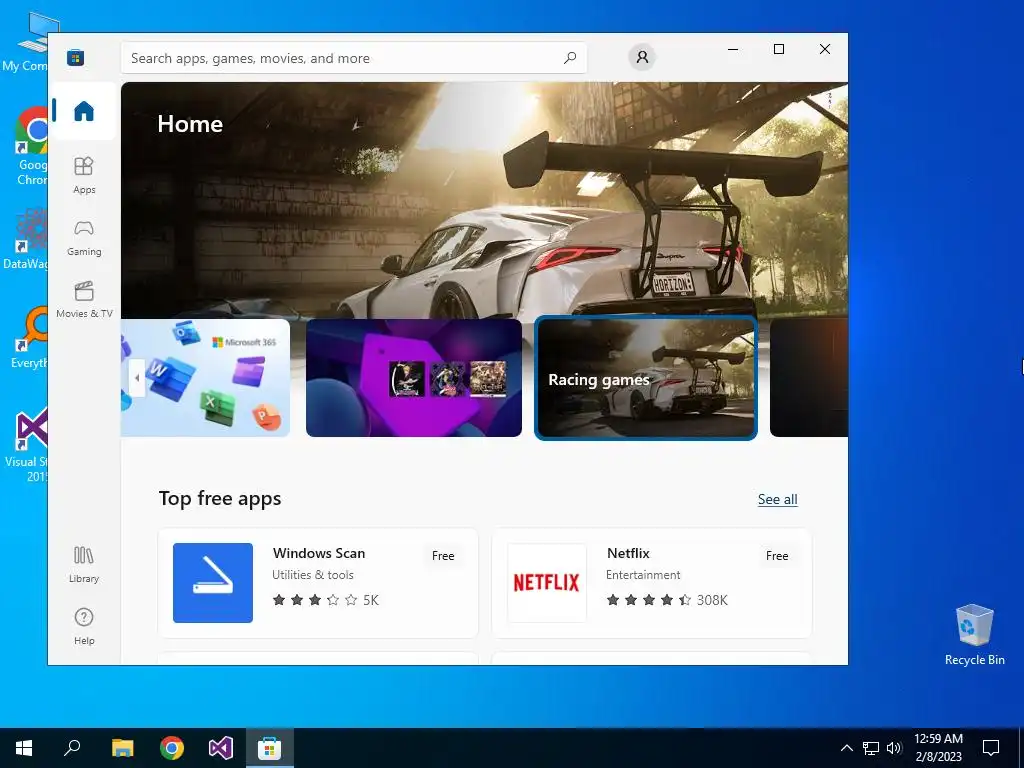Open Help in the Store sidebar
The height and width of the screenshot is (768, 1024).
click(x=84, y=626)
